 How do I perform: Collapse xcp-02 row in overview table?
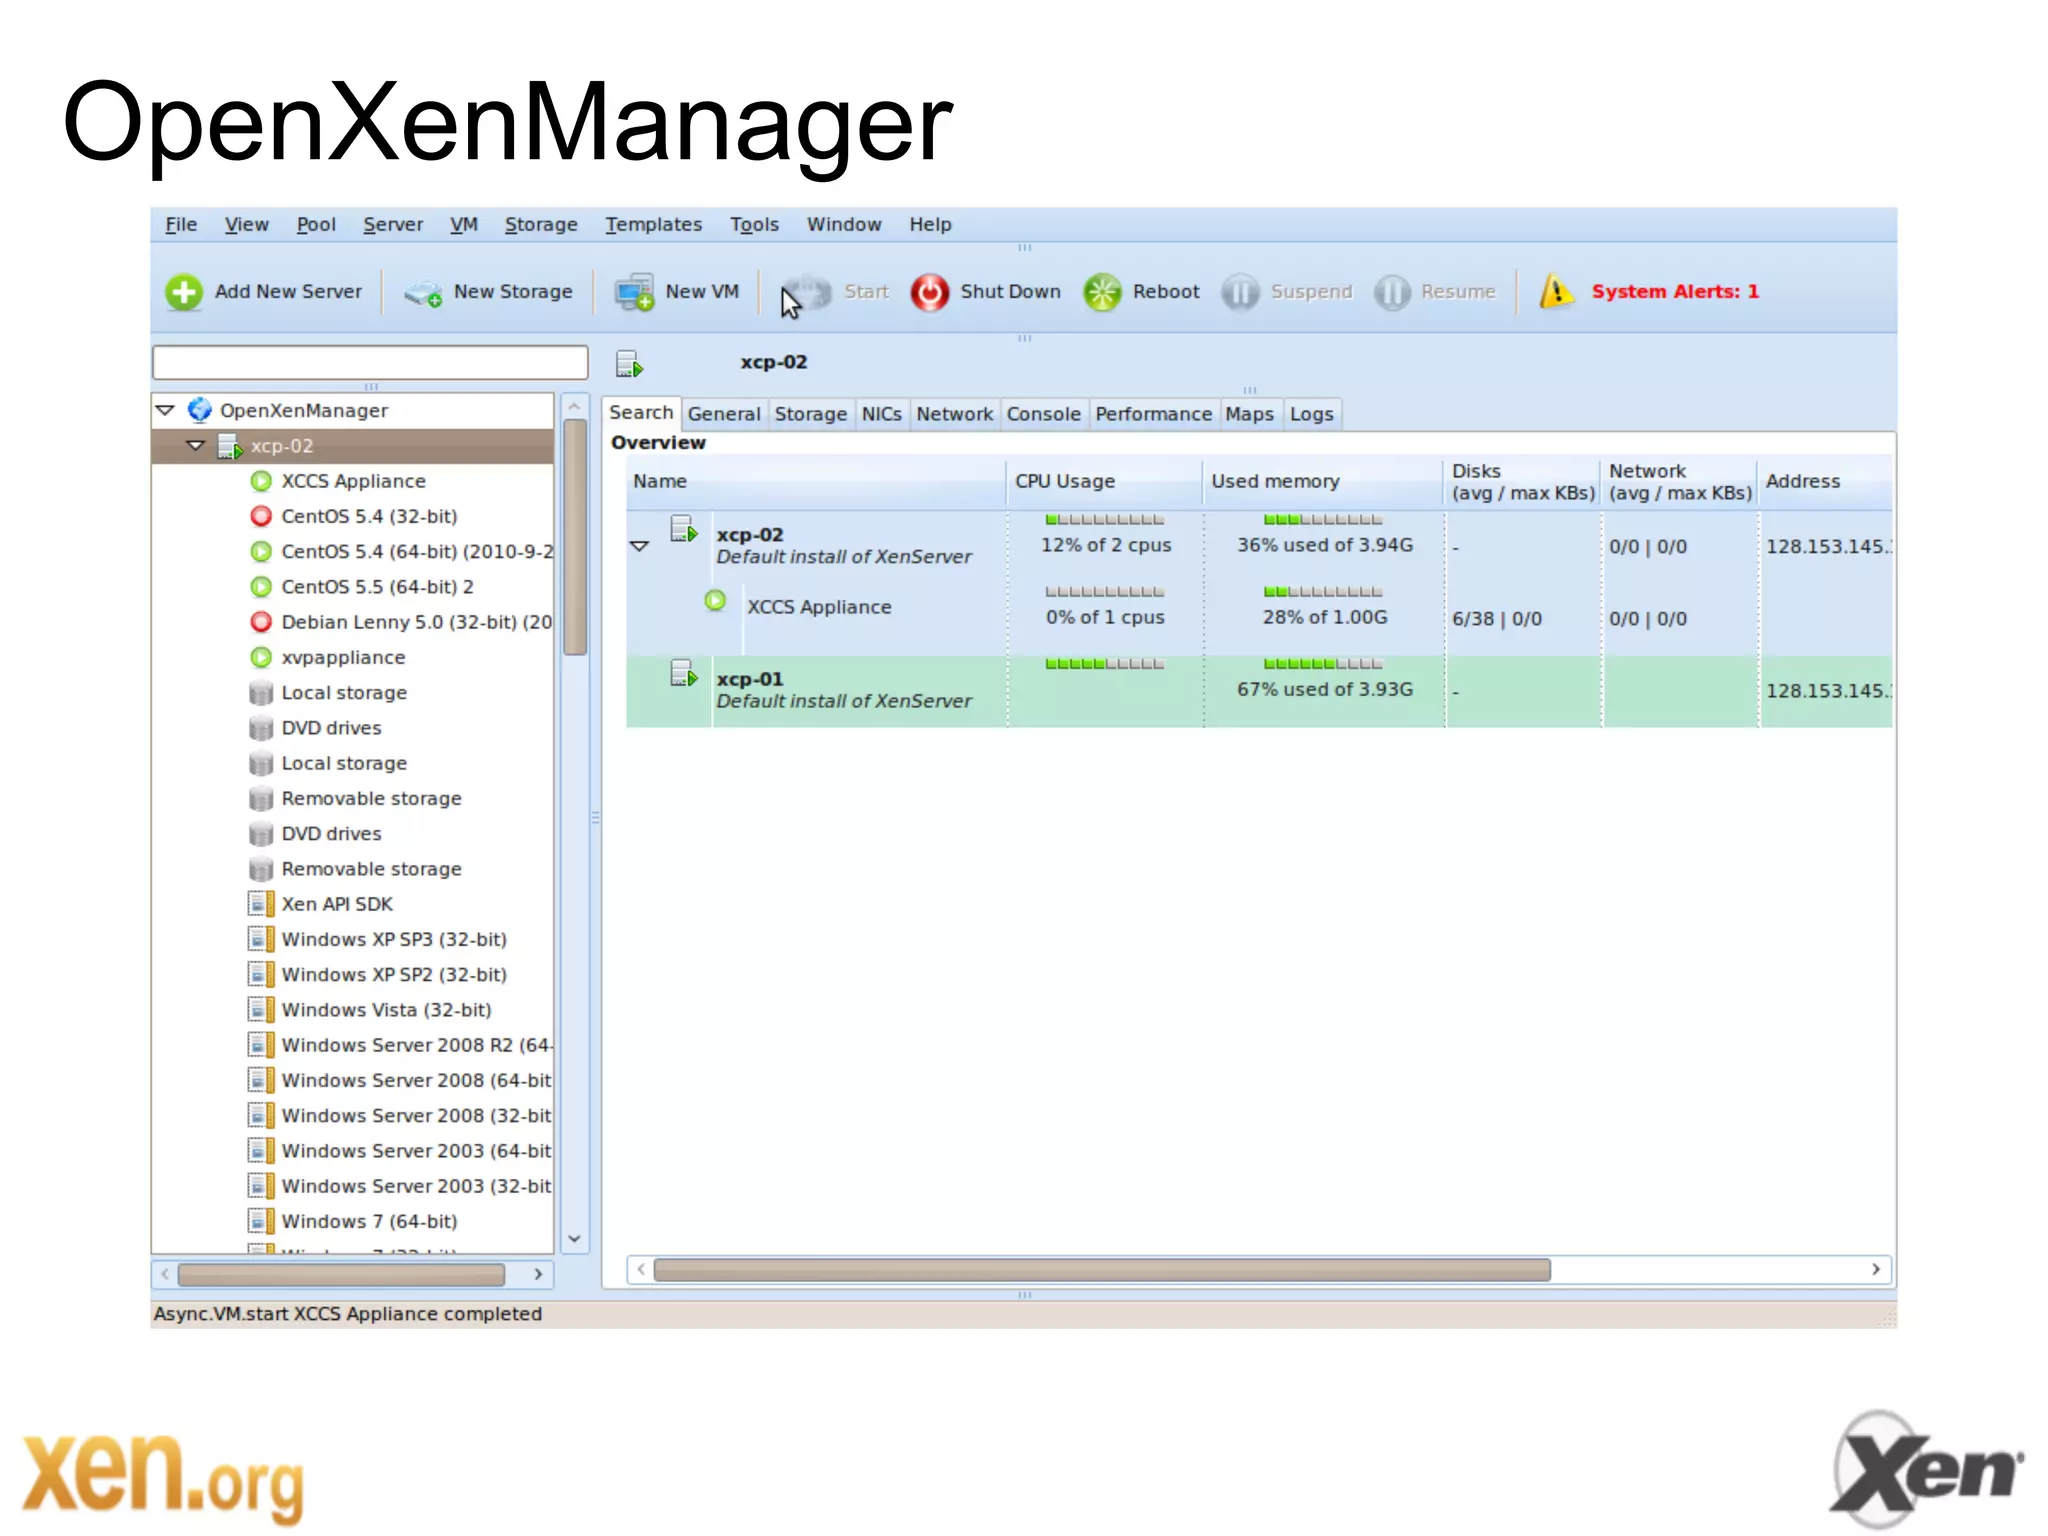coord(639,546)
